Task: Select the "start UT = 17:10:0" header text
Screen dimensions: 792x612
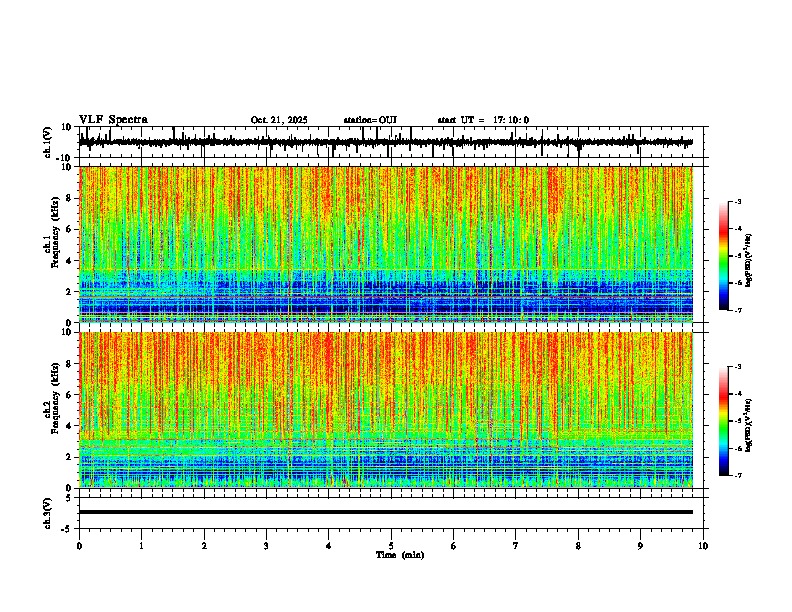Action: (483, 120)
